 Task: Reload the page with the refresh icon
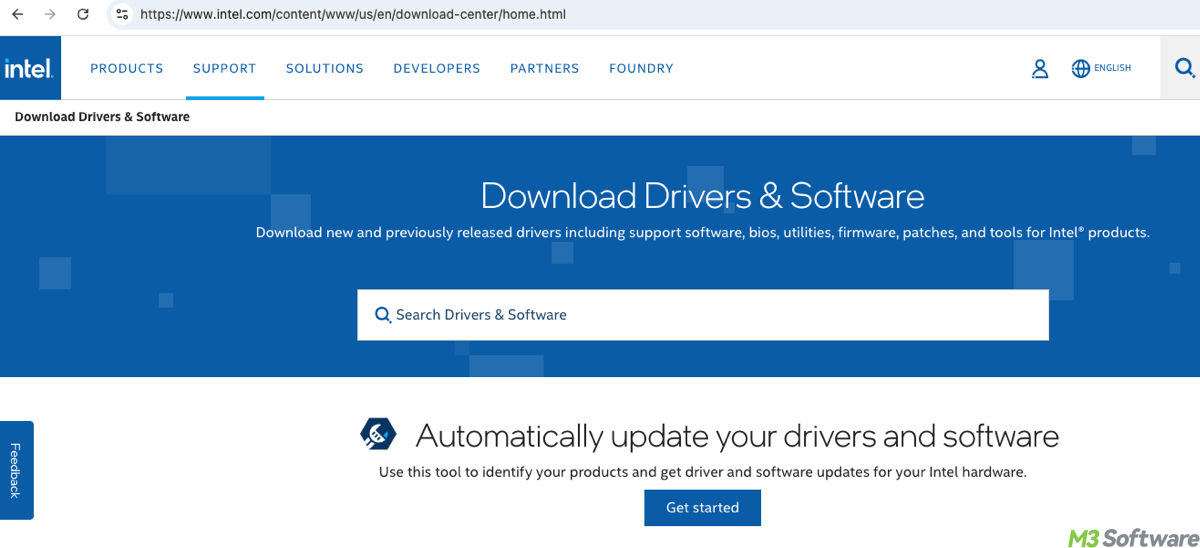(83, 15)
